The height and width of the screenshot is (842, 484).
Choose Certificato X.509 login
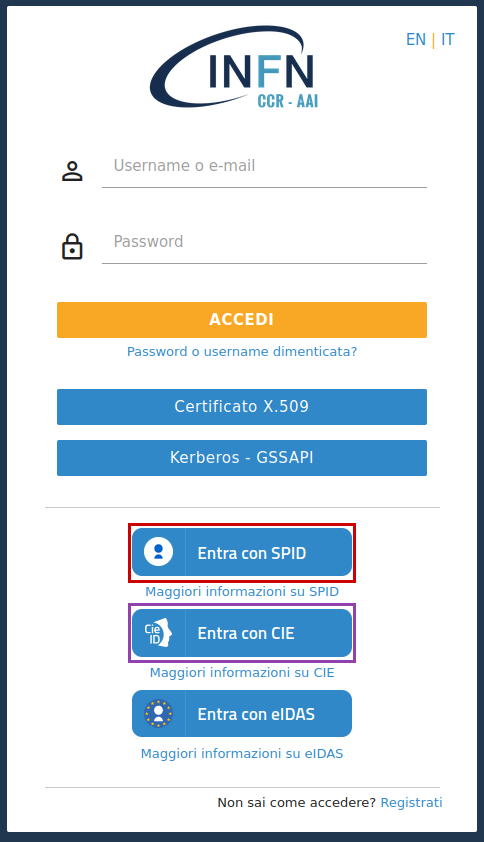pos(242,407)
